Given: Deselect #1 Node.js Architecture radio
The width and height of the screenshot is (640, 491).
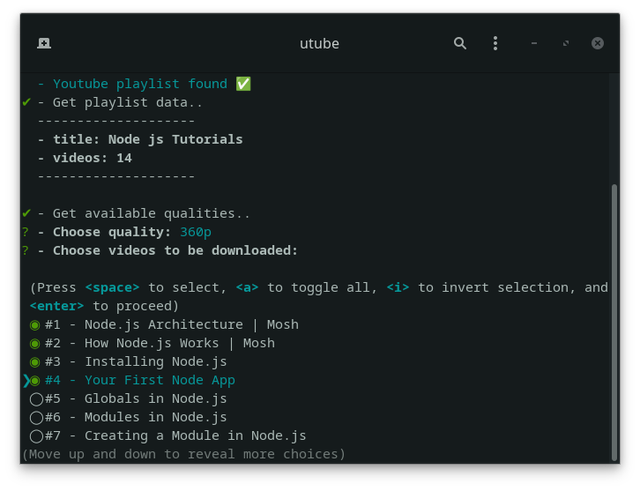Looking at the screenshot, I should 35,325.
